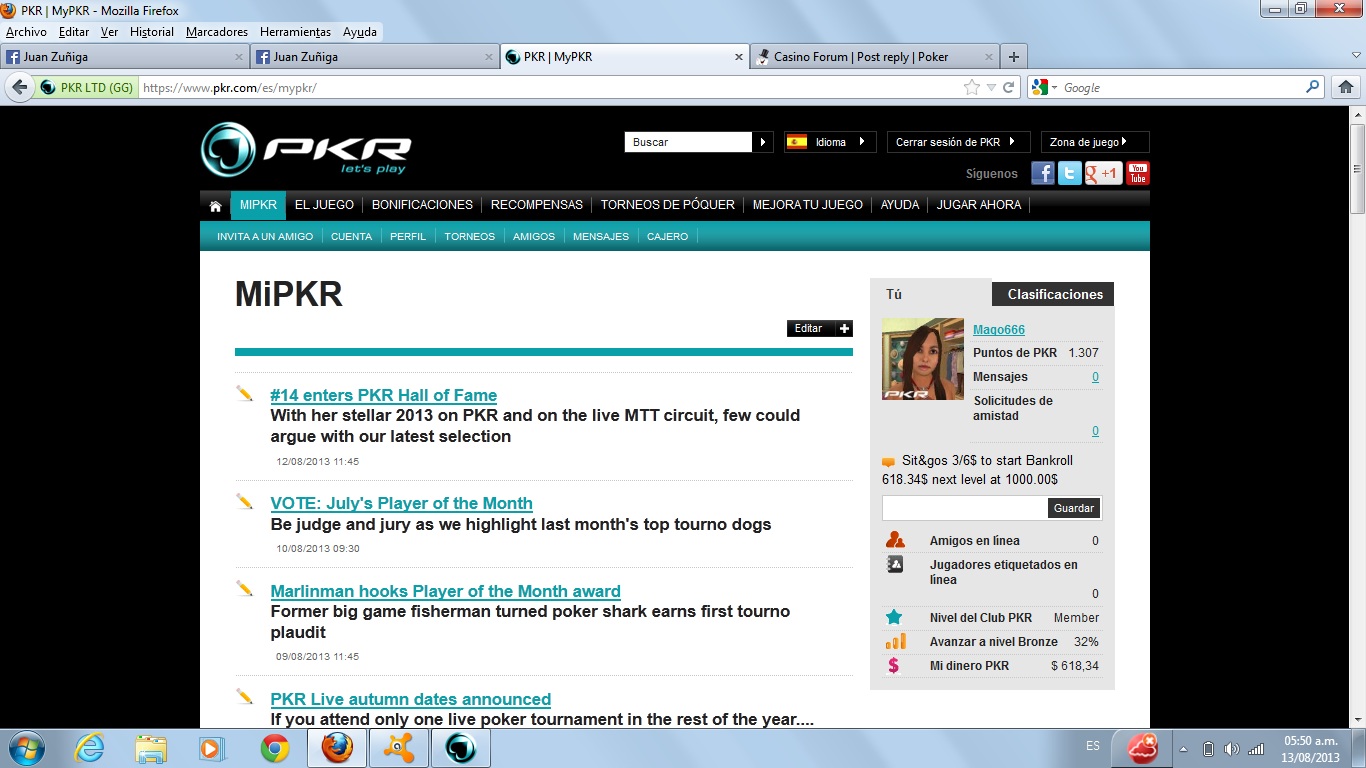Expand the Editar plus control
1366x768 pixels.
[x=845, y=328]
